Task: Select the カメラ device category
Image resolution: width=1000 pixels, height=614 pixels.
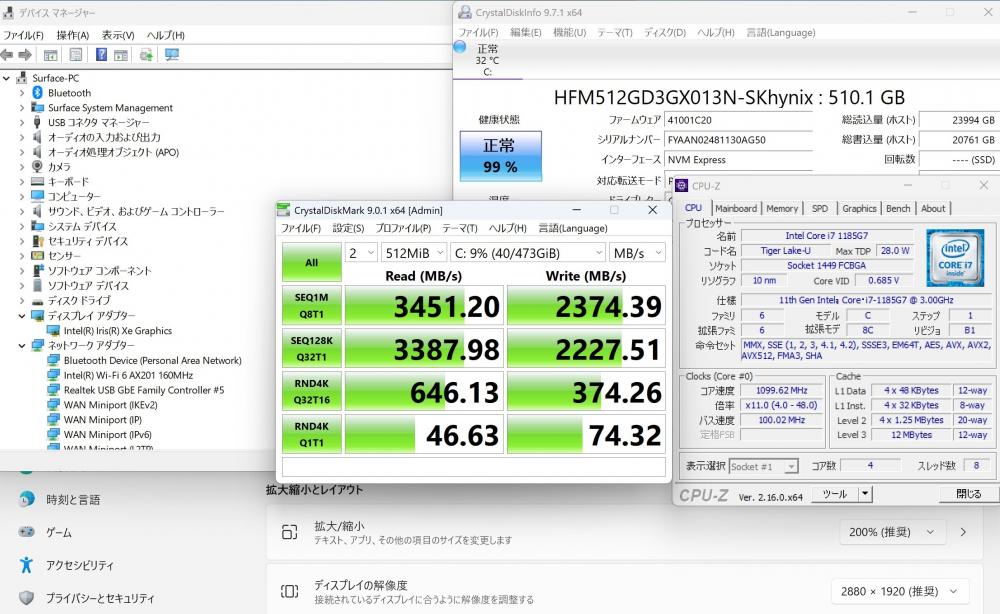Action: tap(59, 167)
